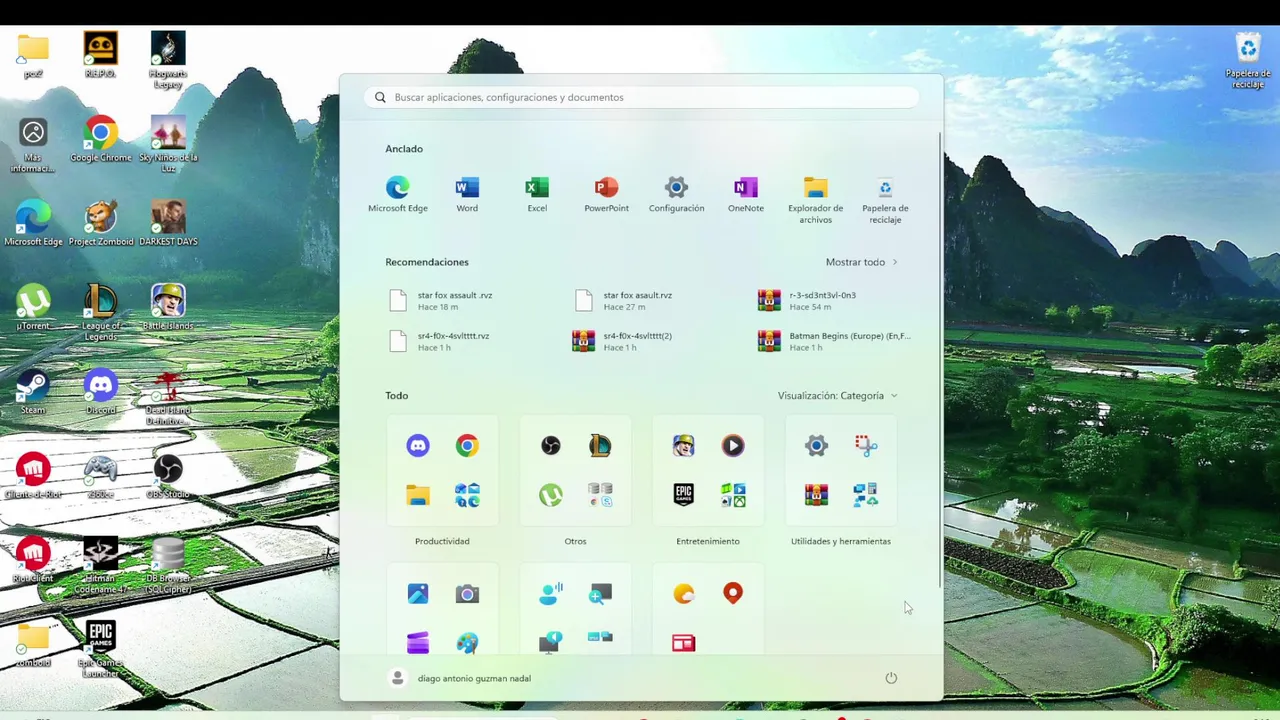Select Project Zomboid desktop shortcut
Screen dimensions: 1280x720
coord(100,223)
